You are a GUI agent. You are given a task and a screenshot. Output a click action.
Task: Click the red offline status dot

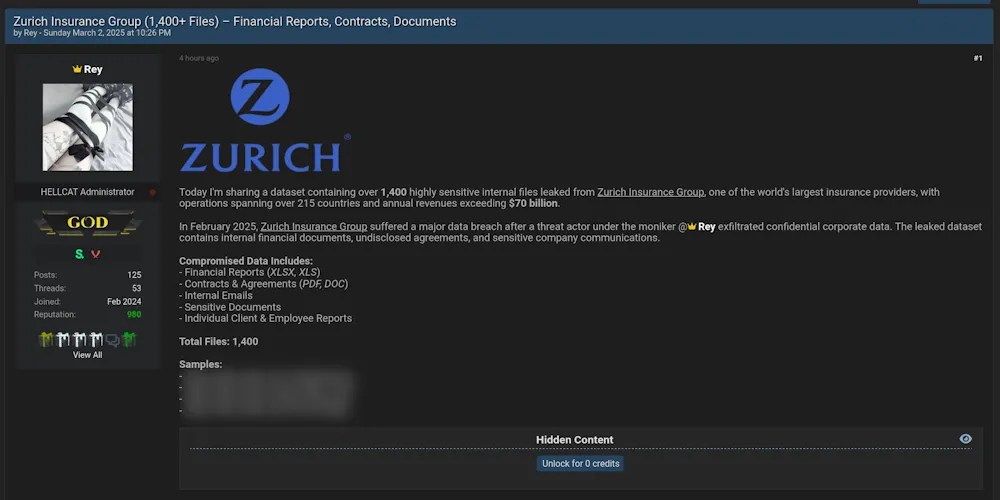152,192
